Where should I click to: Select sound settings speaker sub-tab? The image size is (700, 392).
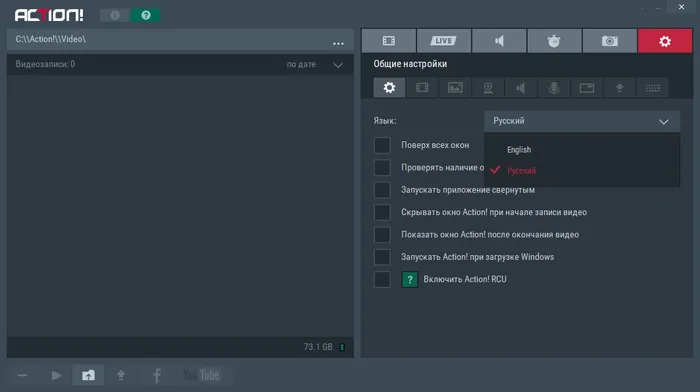click(521, 88)
